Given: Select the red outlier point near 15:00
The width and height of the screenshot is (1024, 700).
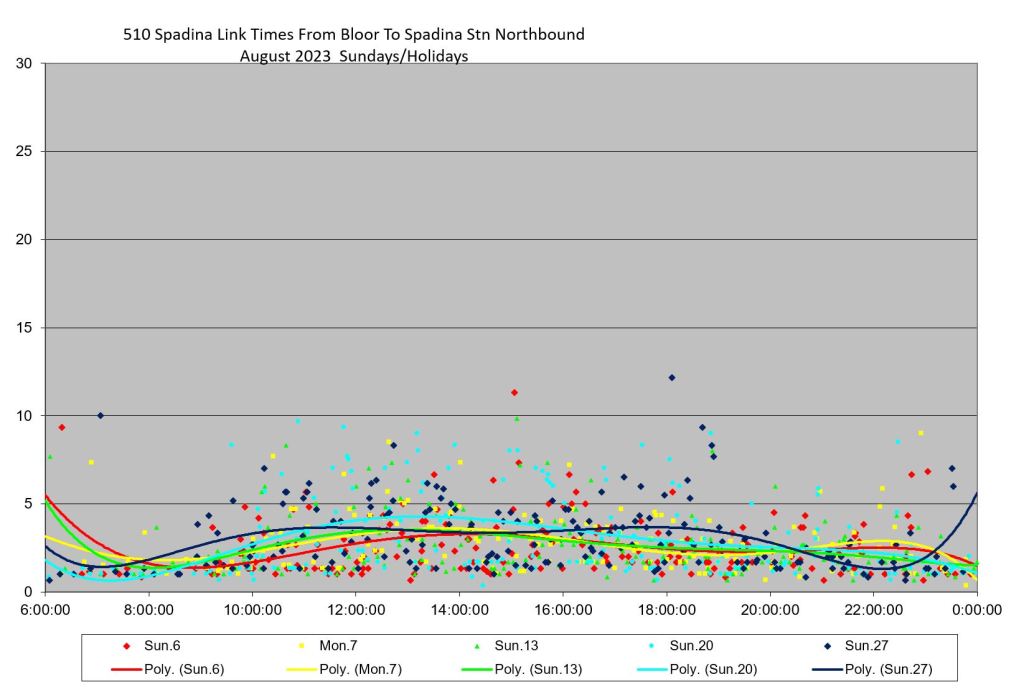Looking at the screenshot, I should click(x=514, y=392).
